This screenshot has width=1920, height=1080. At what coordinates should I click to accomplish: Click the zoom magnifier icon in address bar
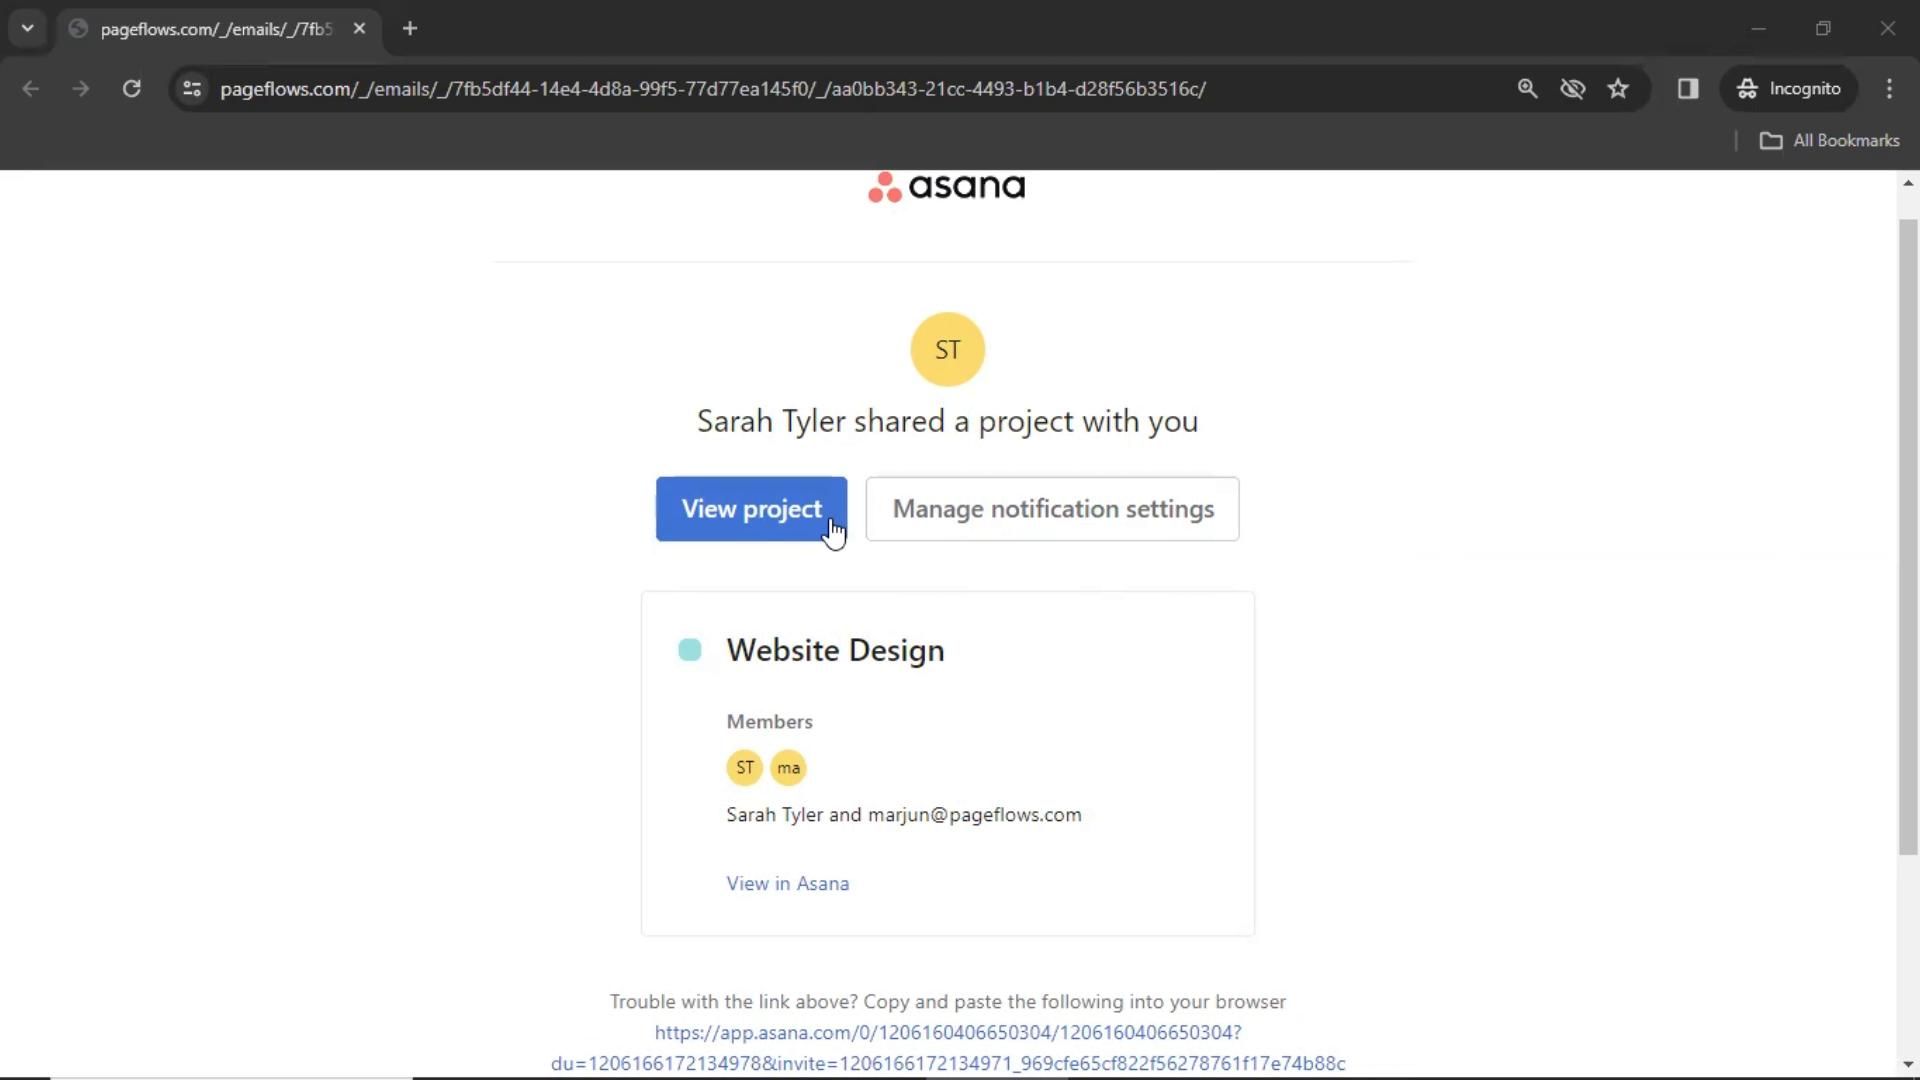click(1527, 89)
